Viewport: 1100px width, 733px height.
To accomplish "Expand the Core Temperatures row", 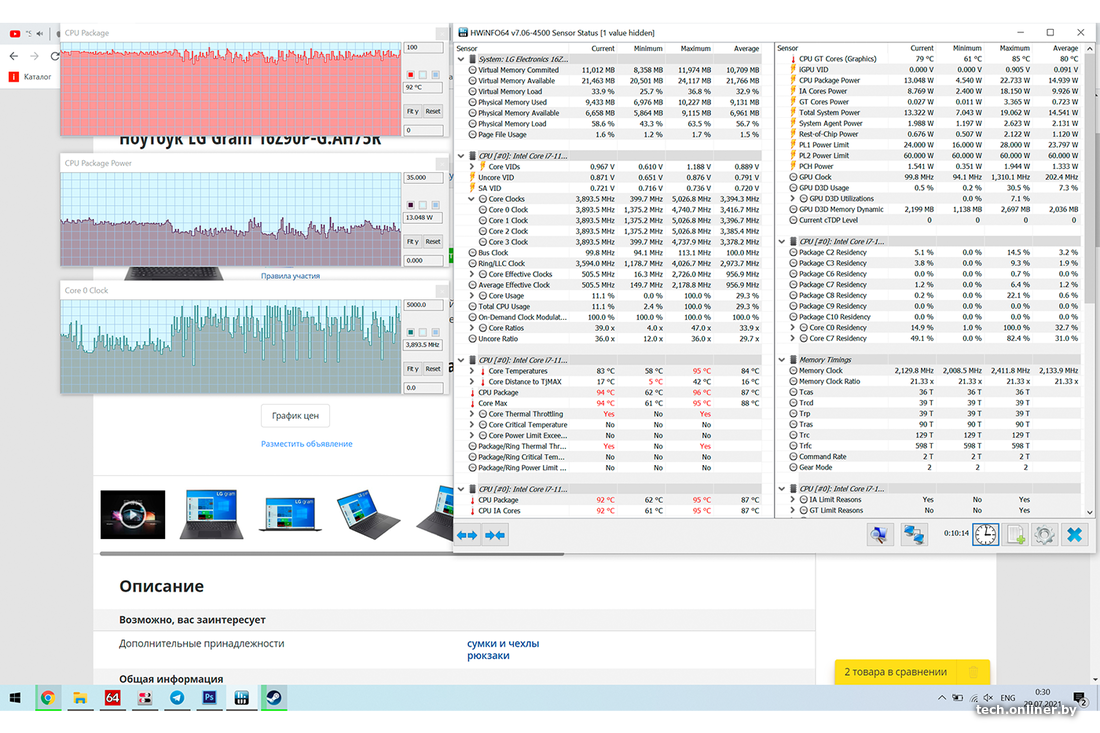I will pos(473,371).
